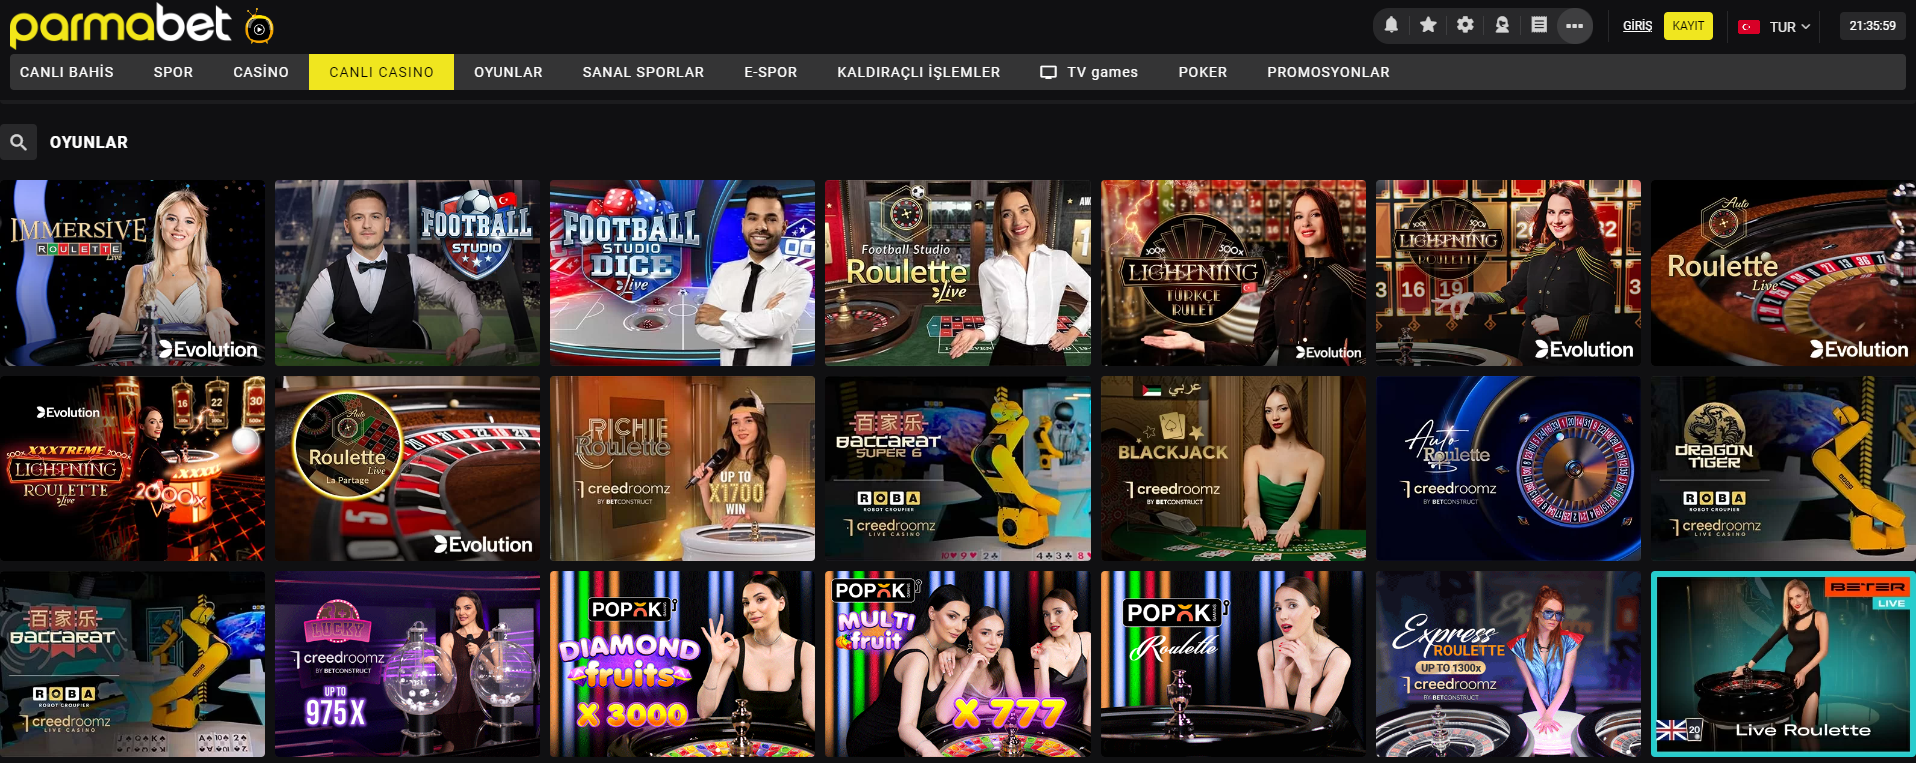Open Baccarat Super 6 ROBA tile

(x=957, y=468)
